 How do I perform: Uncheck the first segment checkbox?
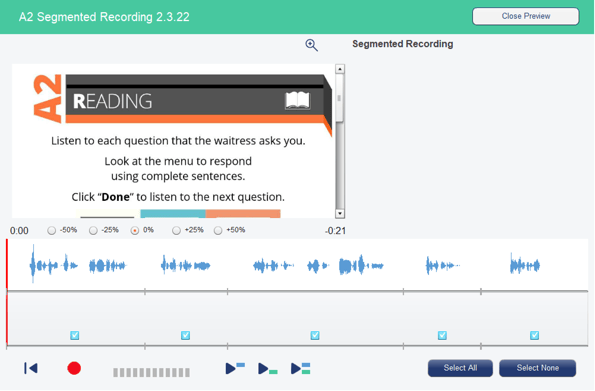pyautogui.click(x=75, y=335)
